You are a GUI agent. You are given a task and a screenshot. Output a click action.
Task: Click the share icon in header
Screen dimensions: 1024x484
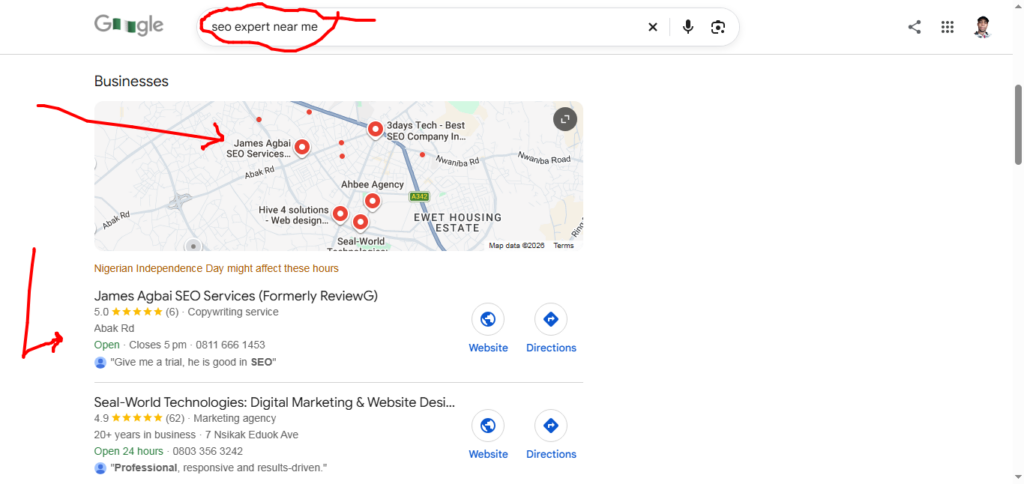coord(914,27)
